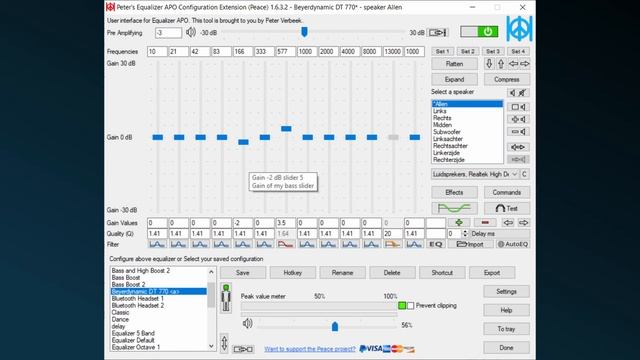Follow the Want to support the Peace project link
The height and width of the screenshot is (360, 640).
[310, 349]
